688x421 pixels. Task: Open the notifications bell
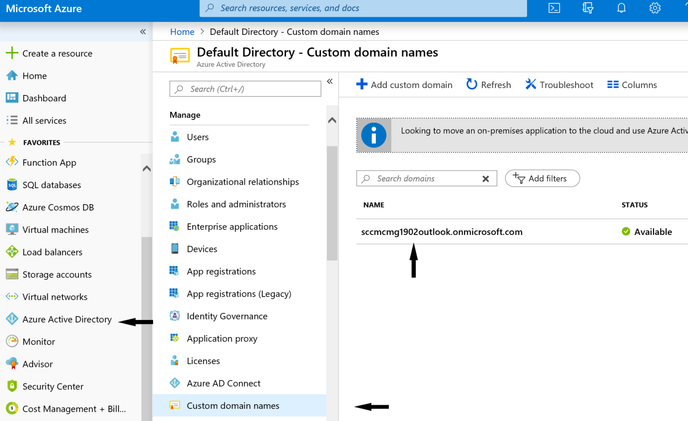[621, 8]
